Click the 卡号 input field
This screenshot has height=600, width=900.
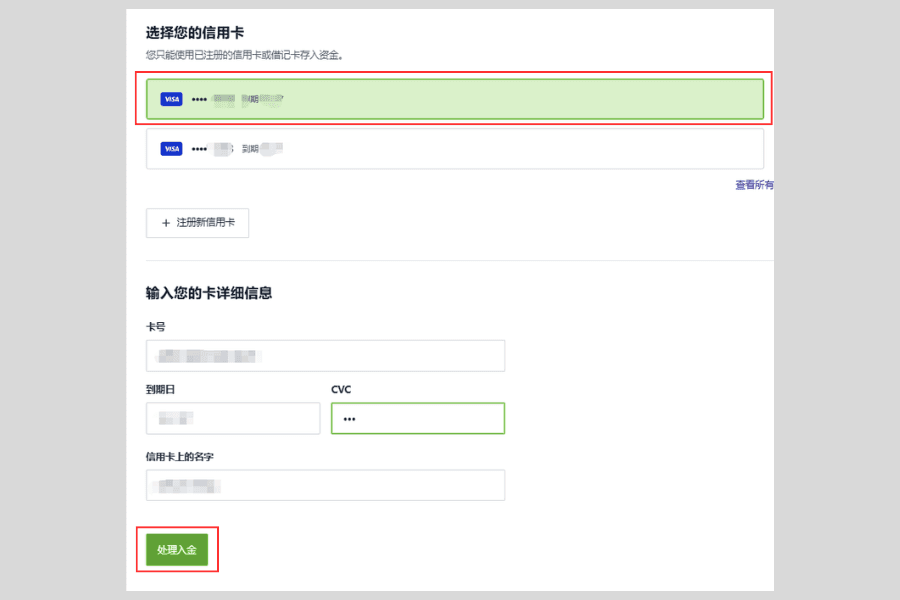tap(325, 355)
